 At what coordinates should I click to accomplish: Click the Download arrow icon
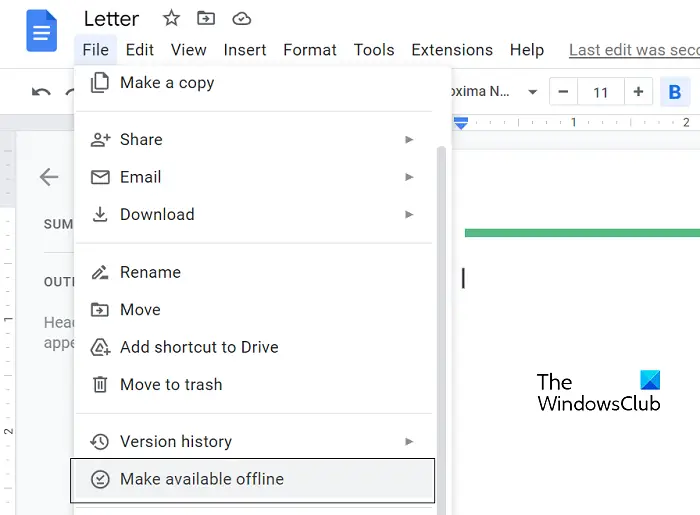100,215
